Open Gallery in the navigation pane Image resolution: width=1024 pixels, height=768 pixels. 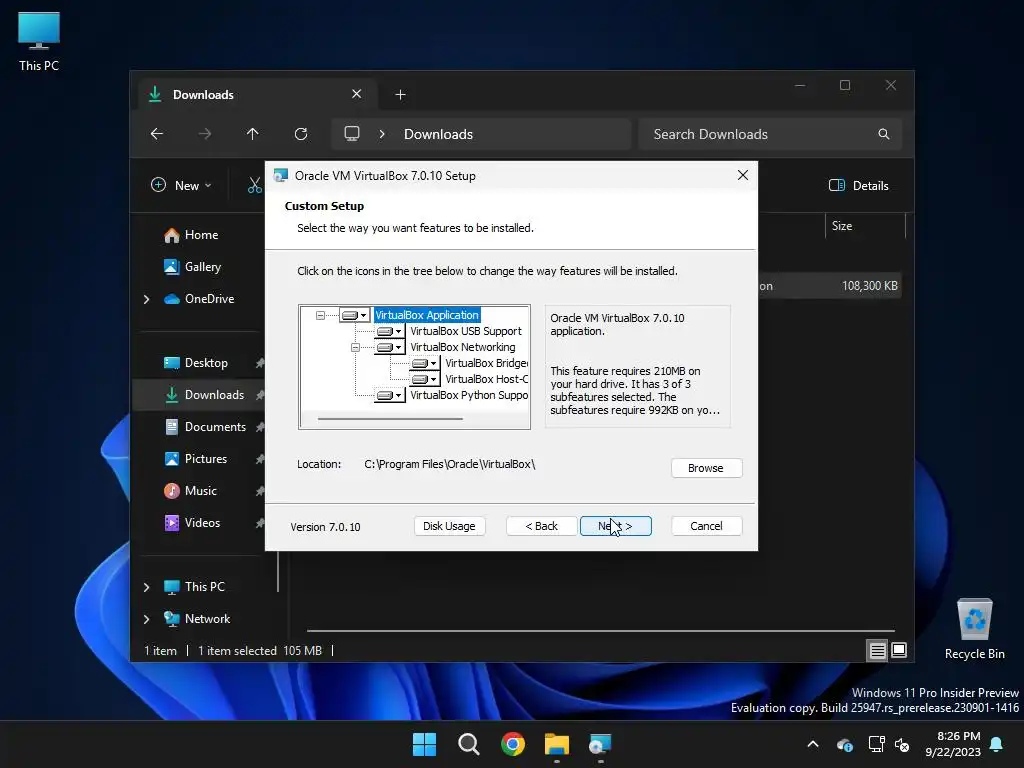pyautogui.click(x=202, y=267)
